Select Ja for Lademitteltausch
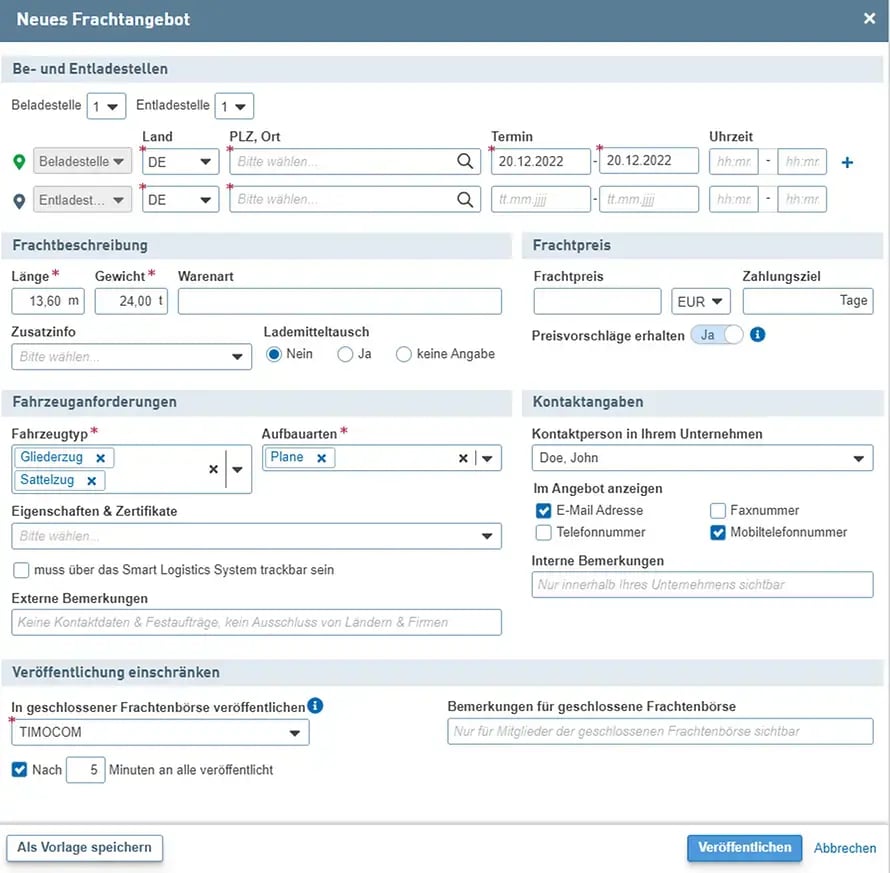 345,354
